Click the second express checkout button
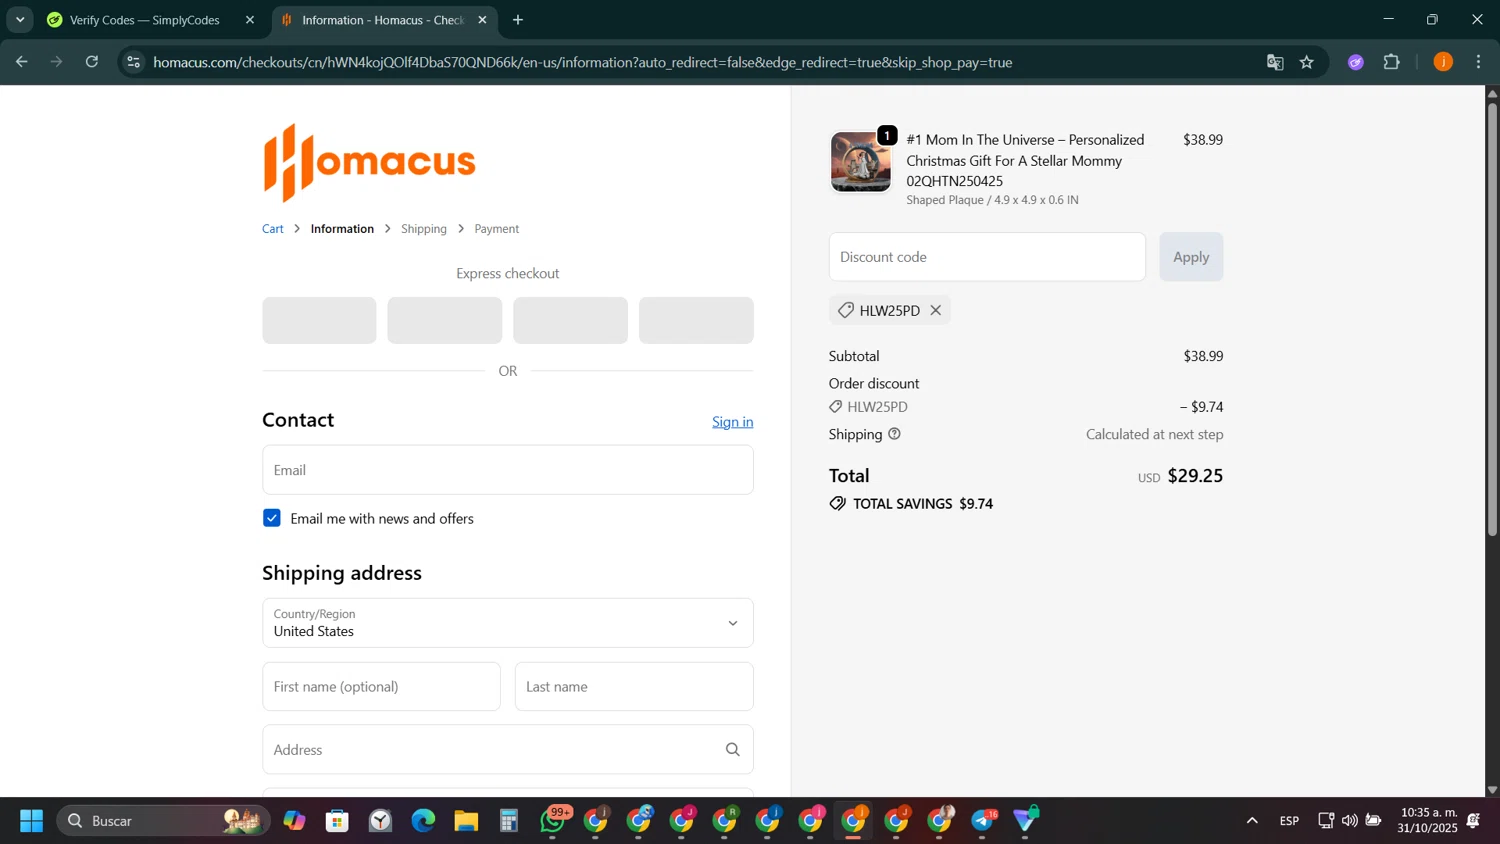Screen dimensions: 1500x844 [x=445, y=321]
